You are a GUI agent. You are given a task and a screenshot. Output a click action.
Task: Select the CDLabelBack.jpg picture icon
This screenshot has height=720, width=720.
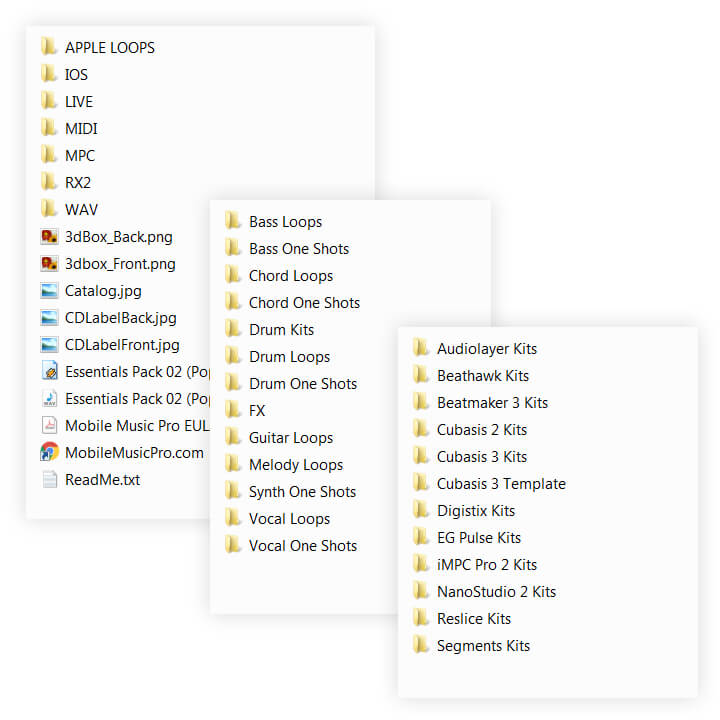[x=49, y=318]
